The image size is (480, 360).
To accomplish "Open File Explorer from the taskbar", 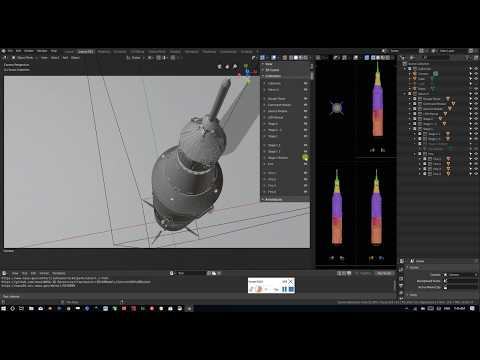I will (x=31, y=309).
